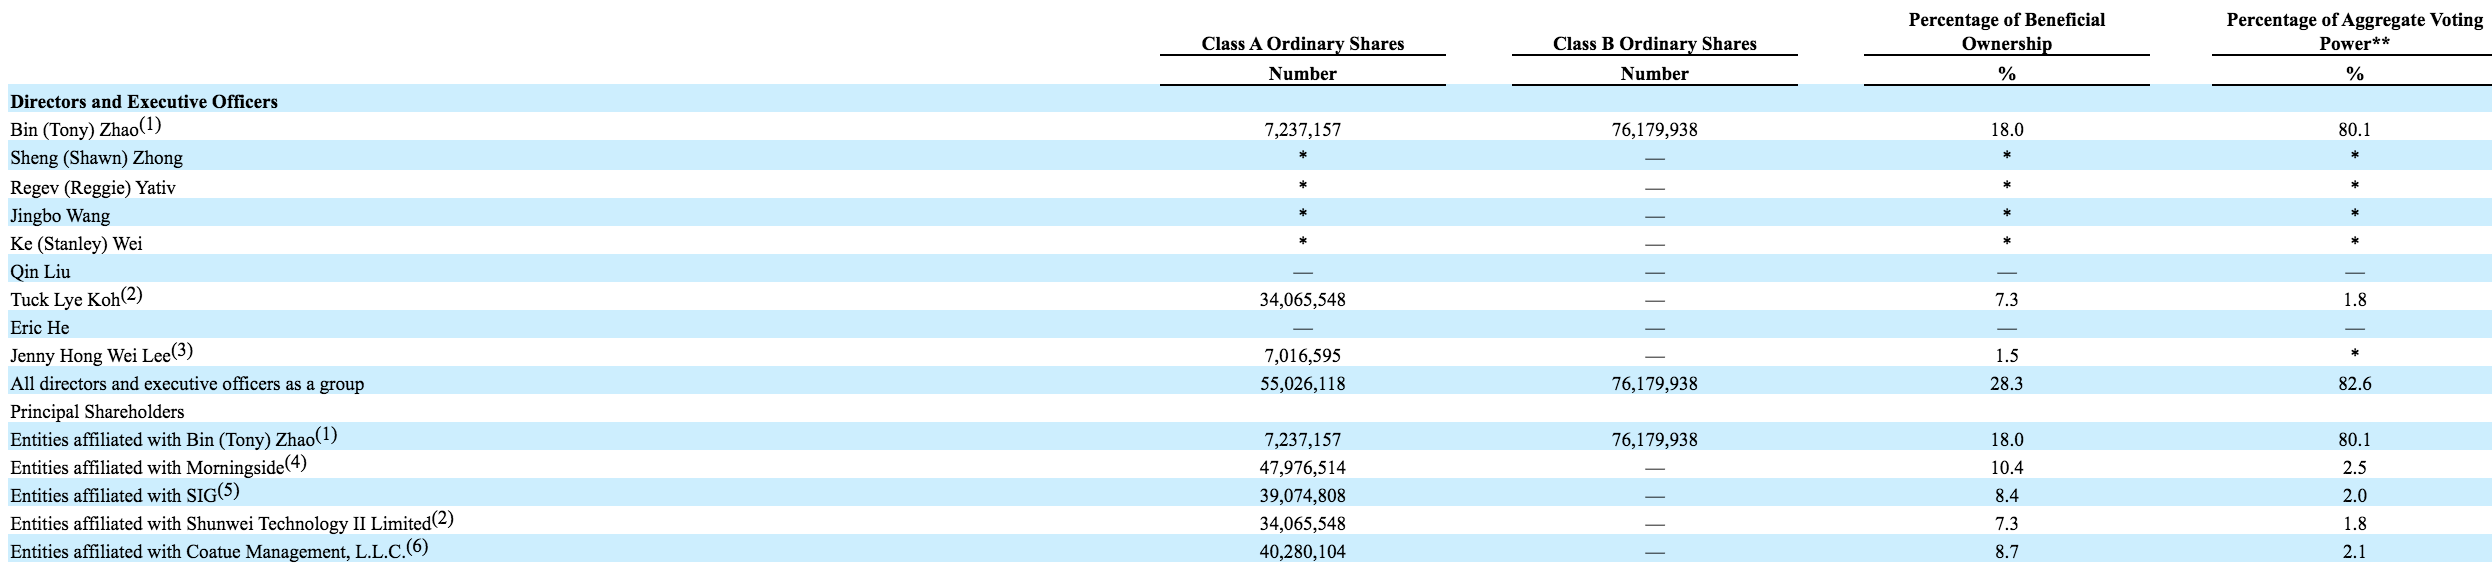Click Coatue Management's 40,280,104 share figure
Viewport: 2492px width, 574px height.
[1302, 551]
